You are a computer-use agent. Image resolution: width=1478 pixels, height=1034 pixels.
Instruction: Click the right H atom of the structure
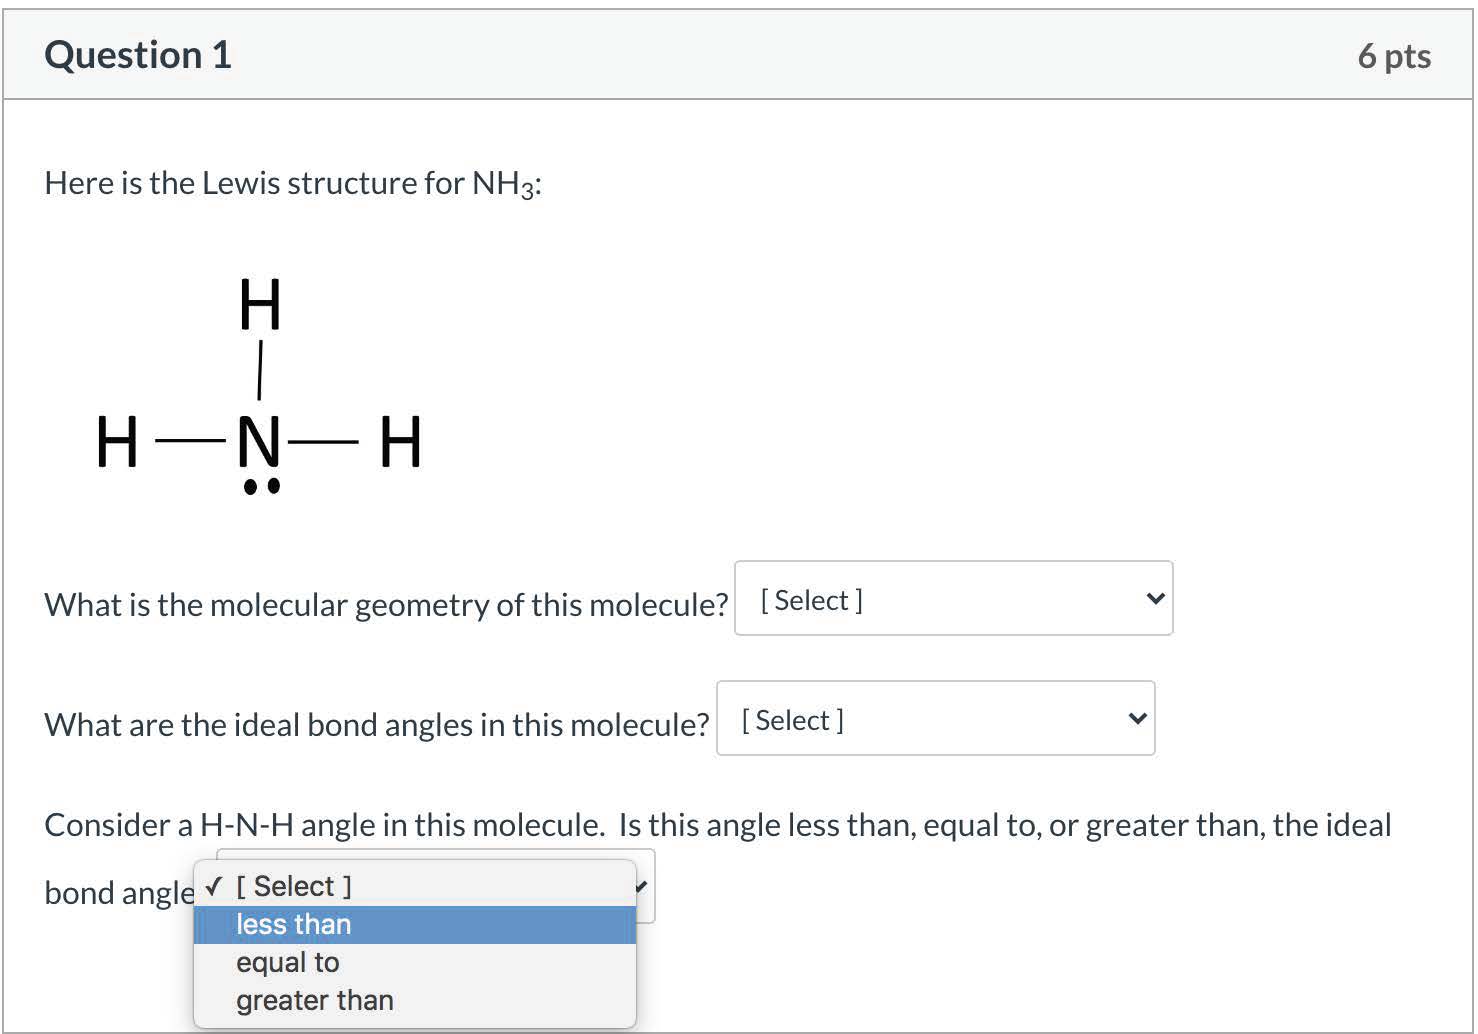pos(401,442)
